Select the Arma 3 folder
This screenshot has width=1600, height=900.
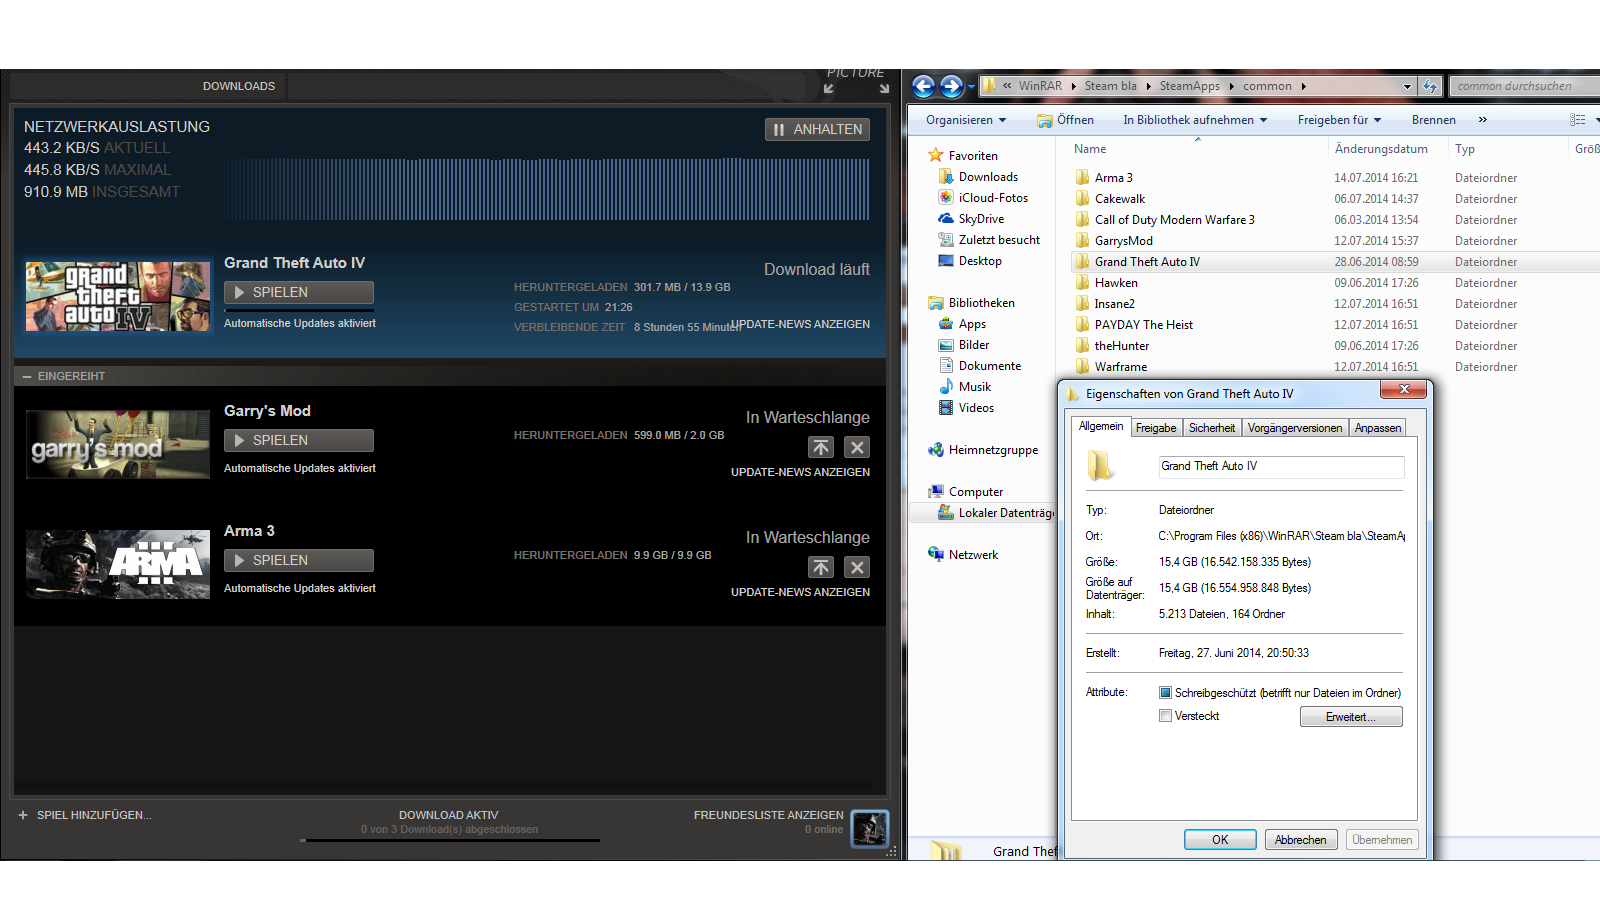(x=1113, y=178)
